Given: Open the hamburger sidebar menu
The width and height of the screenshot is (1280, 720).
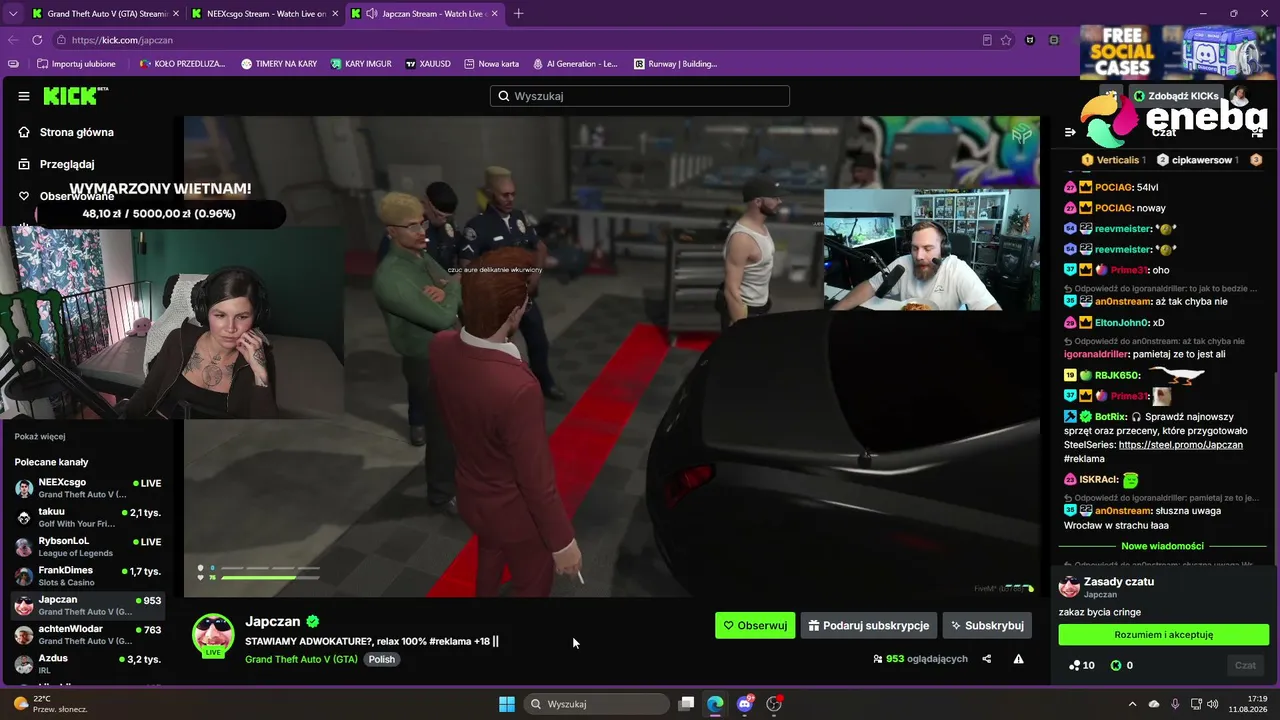Looking at the screenshot, I should 24,96.
